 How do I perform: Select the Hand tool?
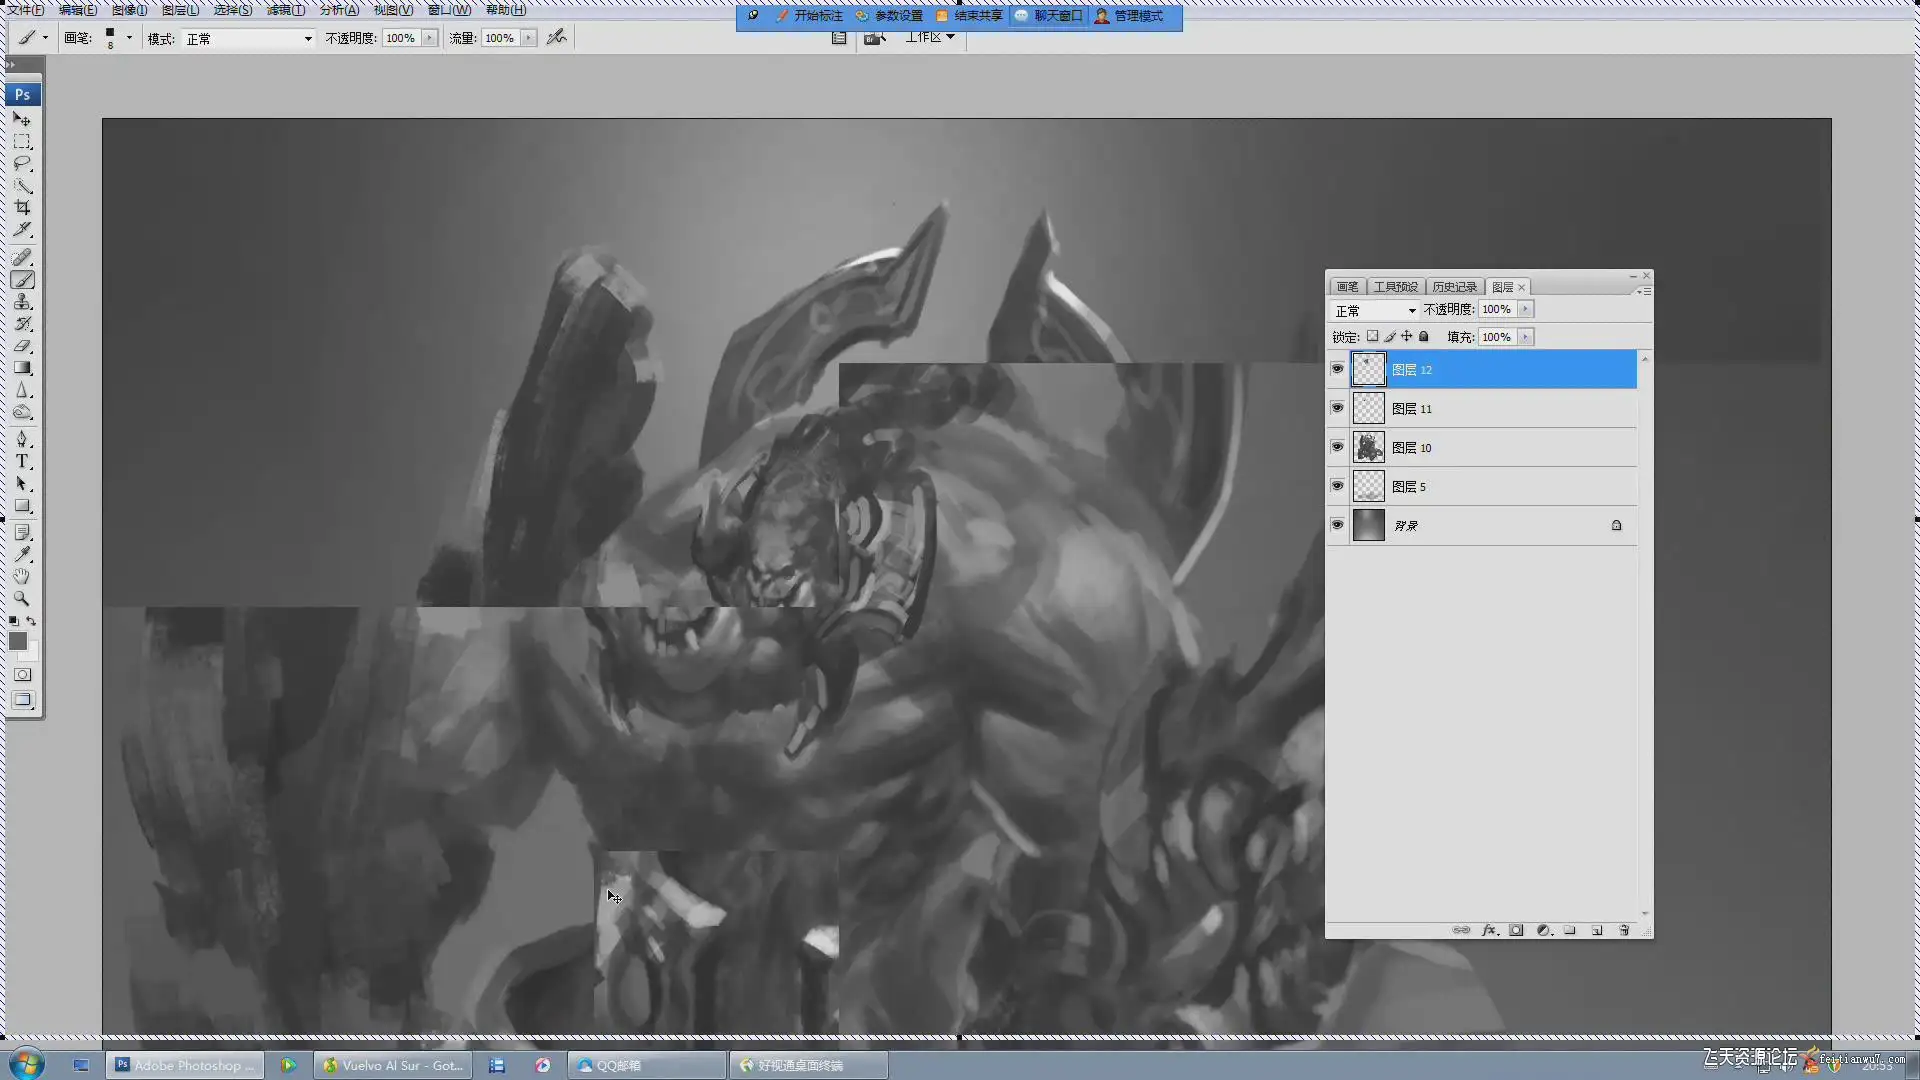[x=22, y=576]
